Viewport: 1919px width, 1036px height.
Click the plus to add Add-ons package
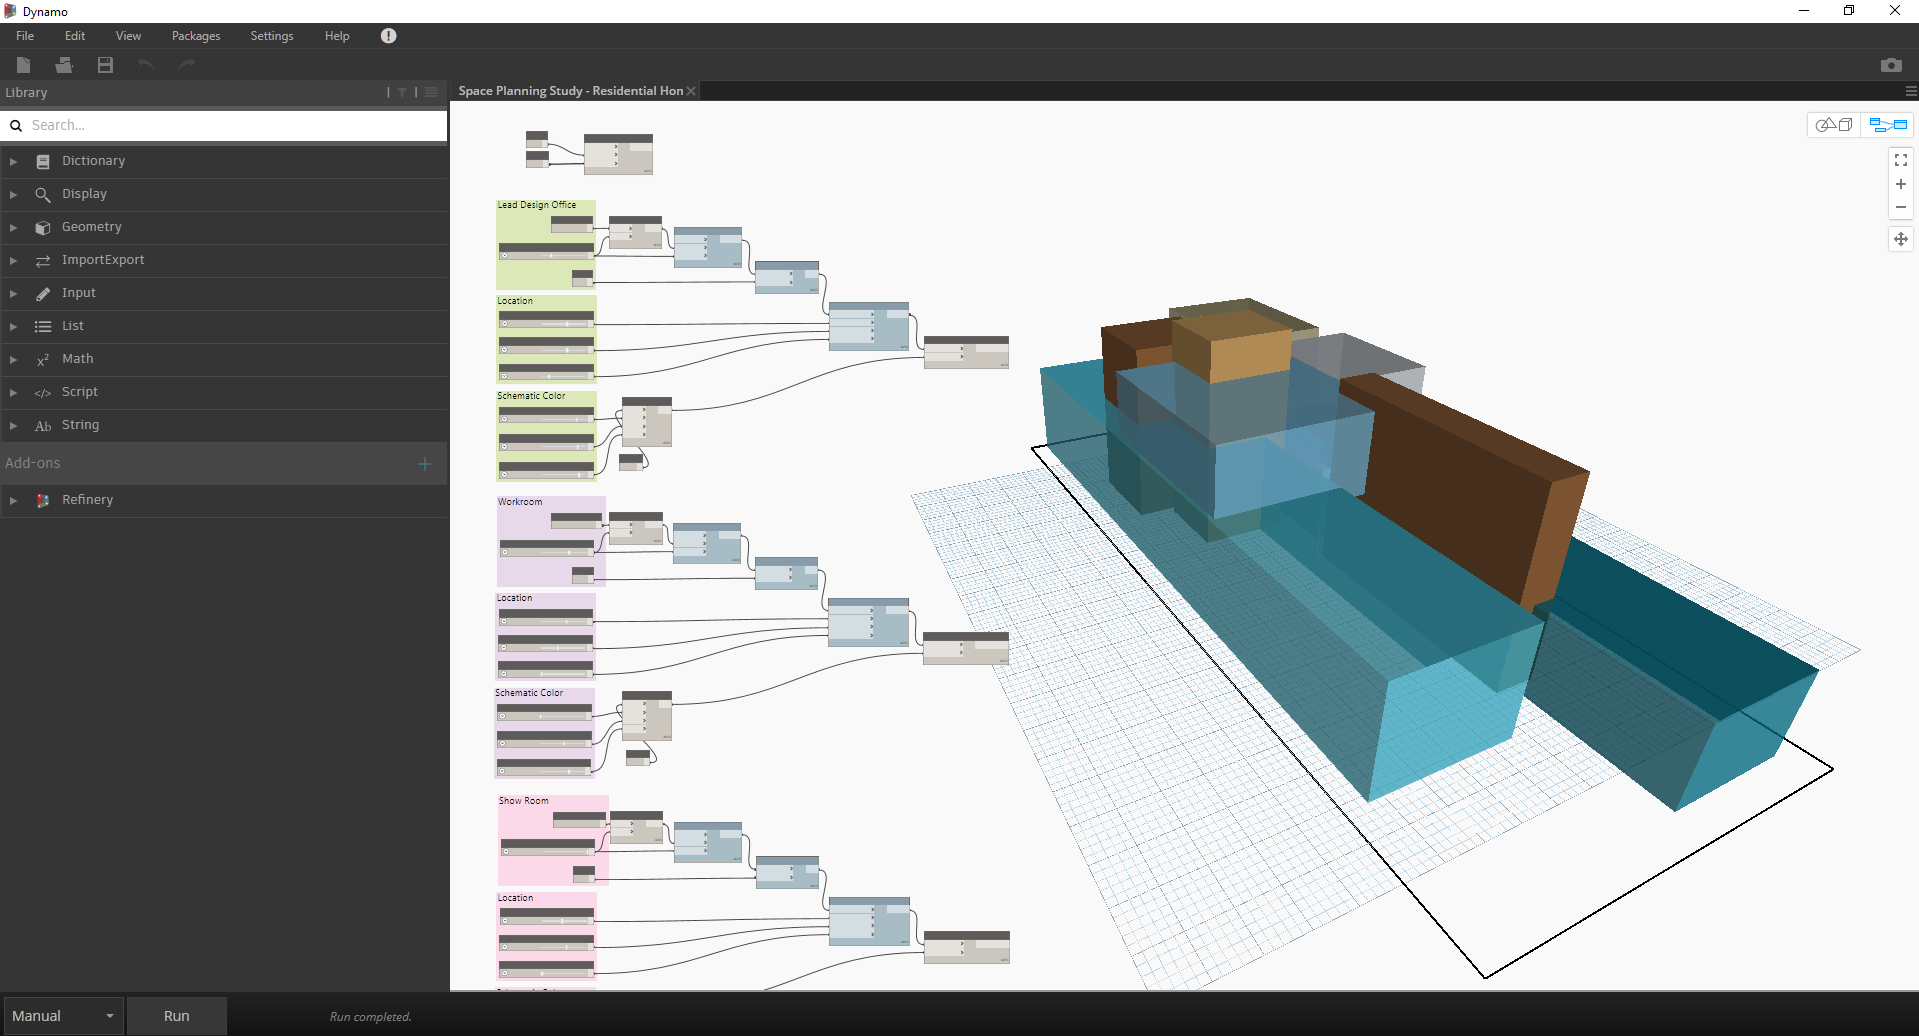[424, 463]
